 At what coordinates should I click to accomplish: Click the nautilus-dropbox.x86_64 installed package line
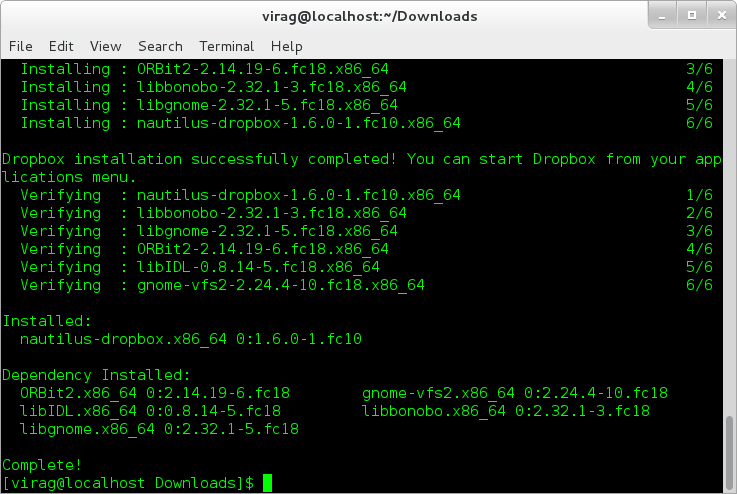coord(191,339)
